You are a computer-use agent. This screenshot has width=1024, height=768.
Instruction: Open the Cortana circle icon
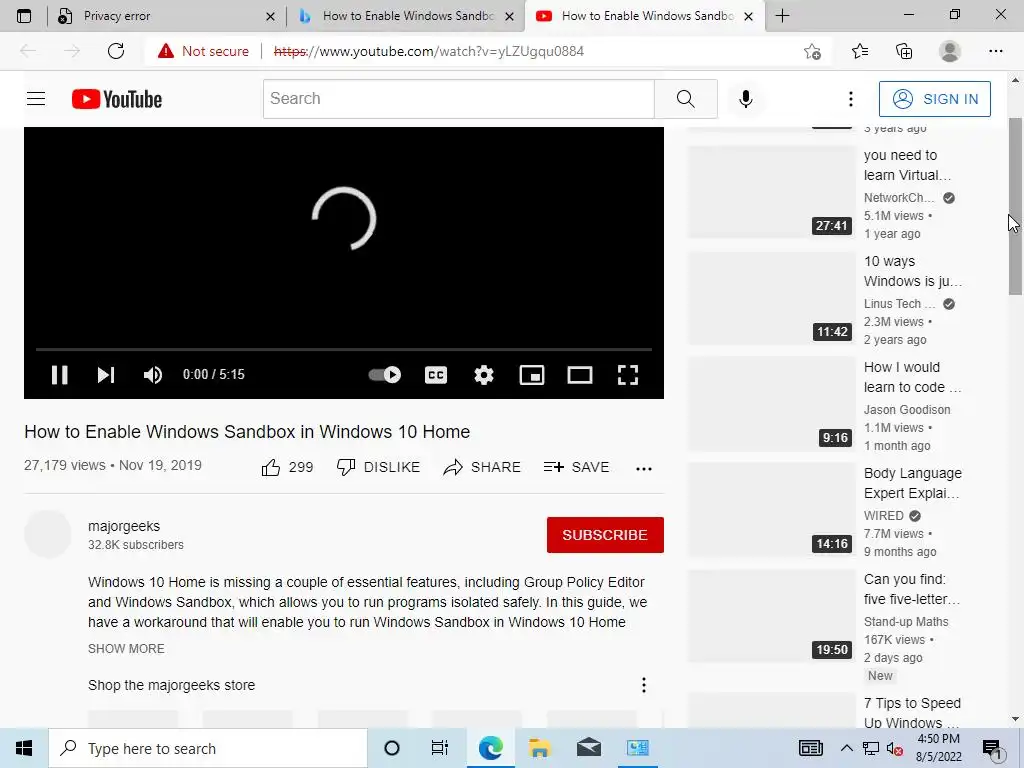click(392, 748)
